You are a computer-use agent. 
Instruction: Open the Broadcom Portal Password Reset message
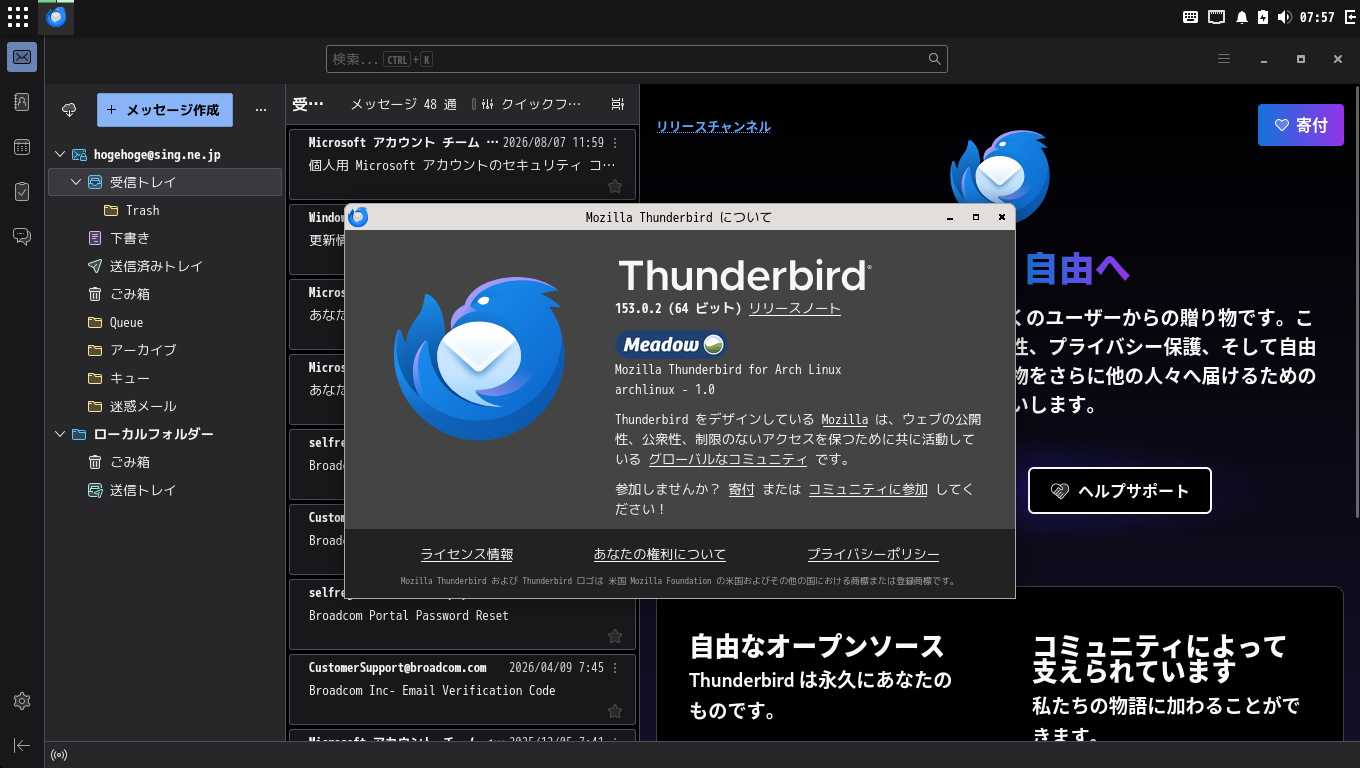[x=462, y=615]
